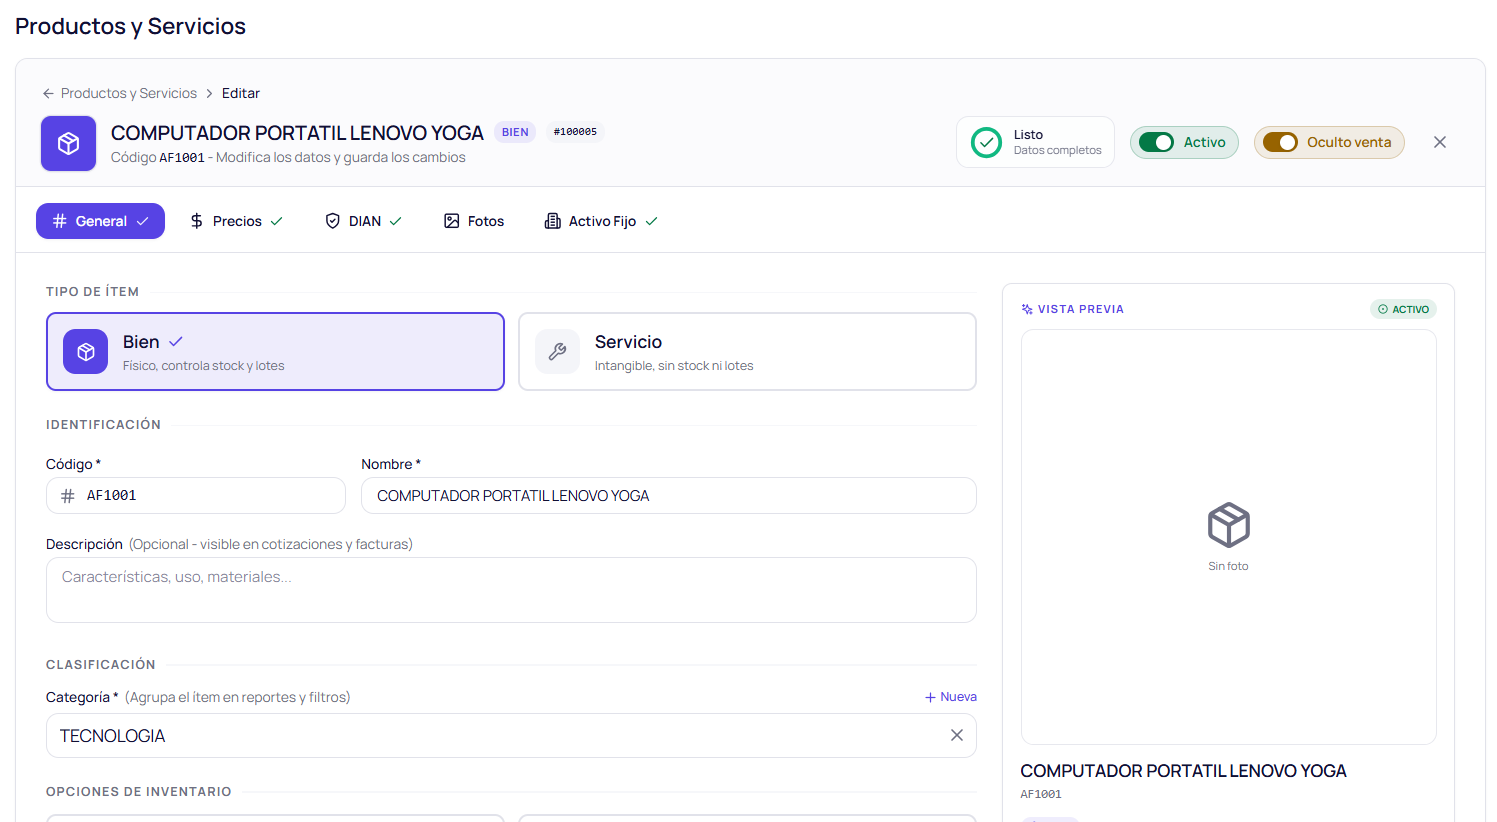Clear the TECNOLOGIA category with its X

click(957, 735)
